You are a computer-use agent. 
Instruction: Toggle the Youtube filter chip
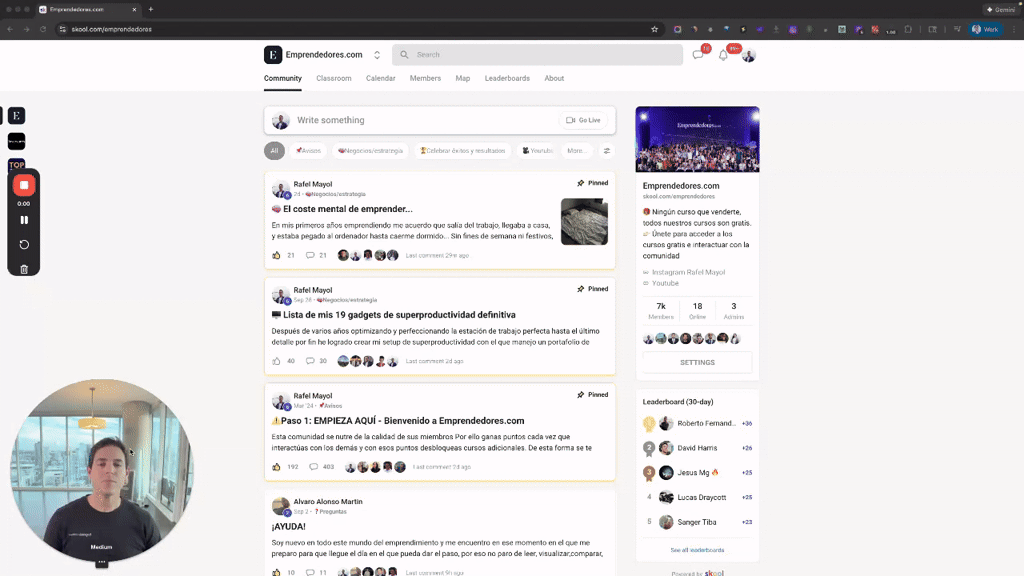537,150
